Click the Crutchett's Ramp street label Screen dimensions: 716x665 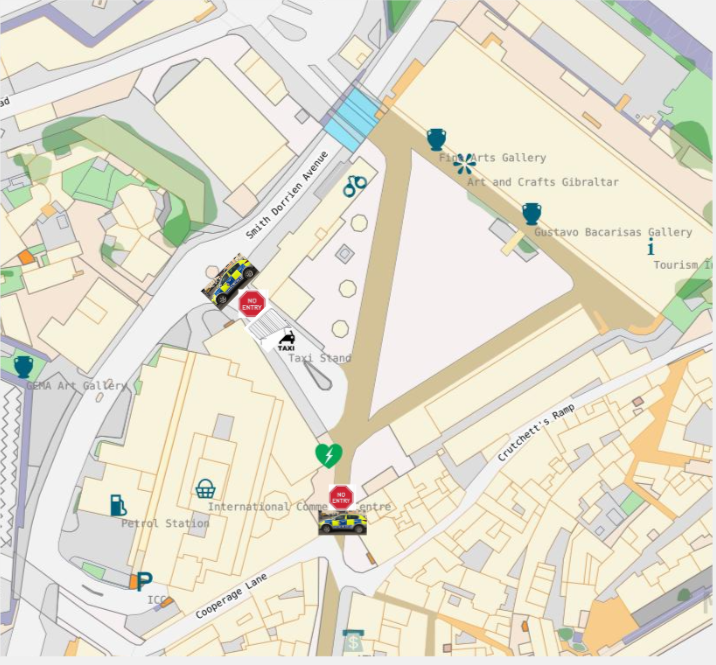(x=536, y=432)
